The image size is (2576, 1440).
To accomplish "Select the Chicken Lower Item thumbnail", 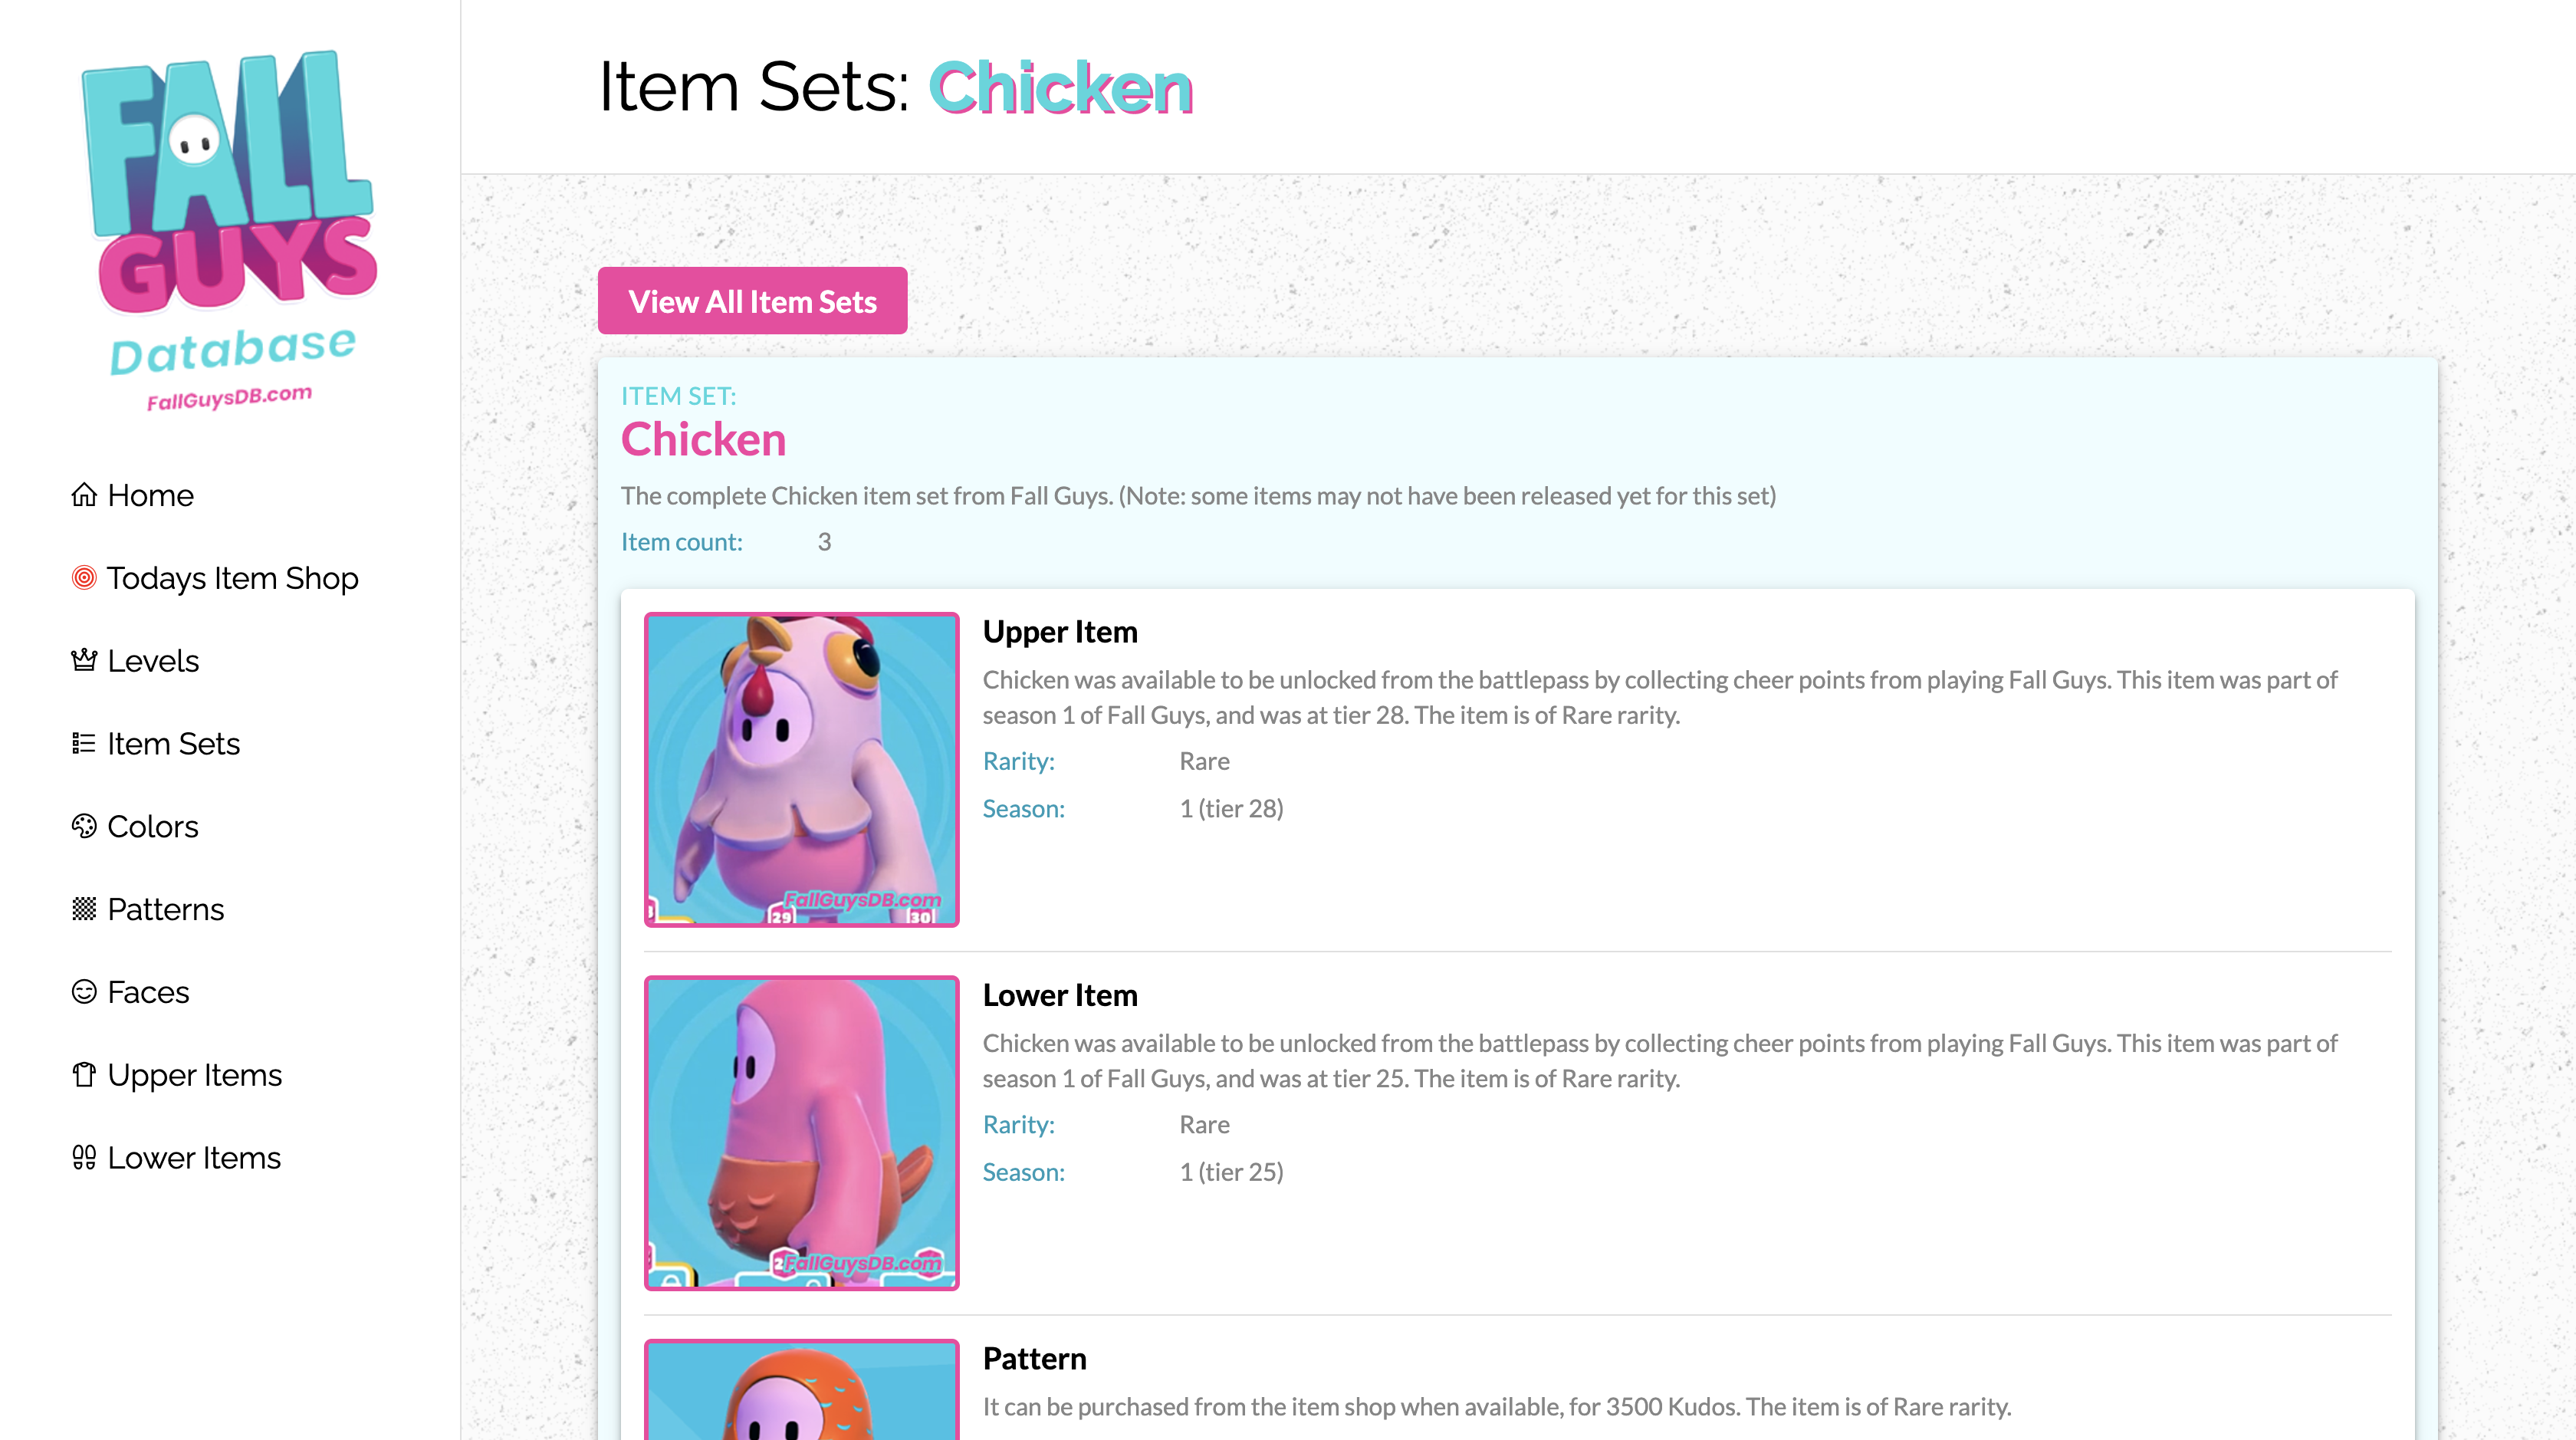I will (x=801, y=1132).
